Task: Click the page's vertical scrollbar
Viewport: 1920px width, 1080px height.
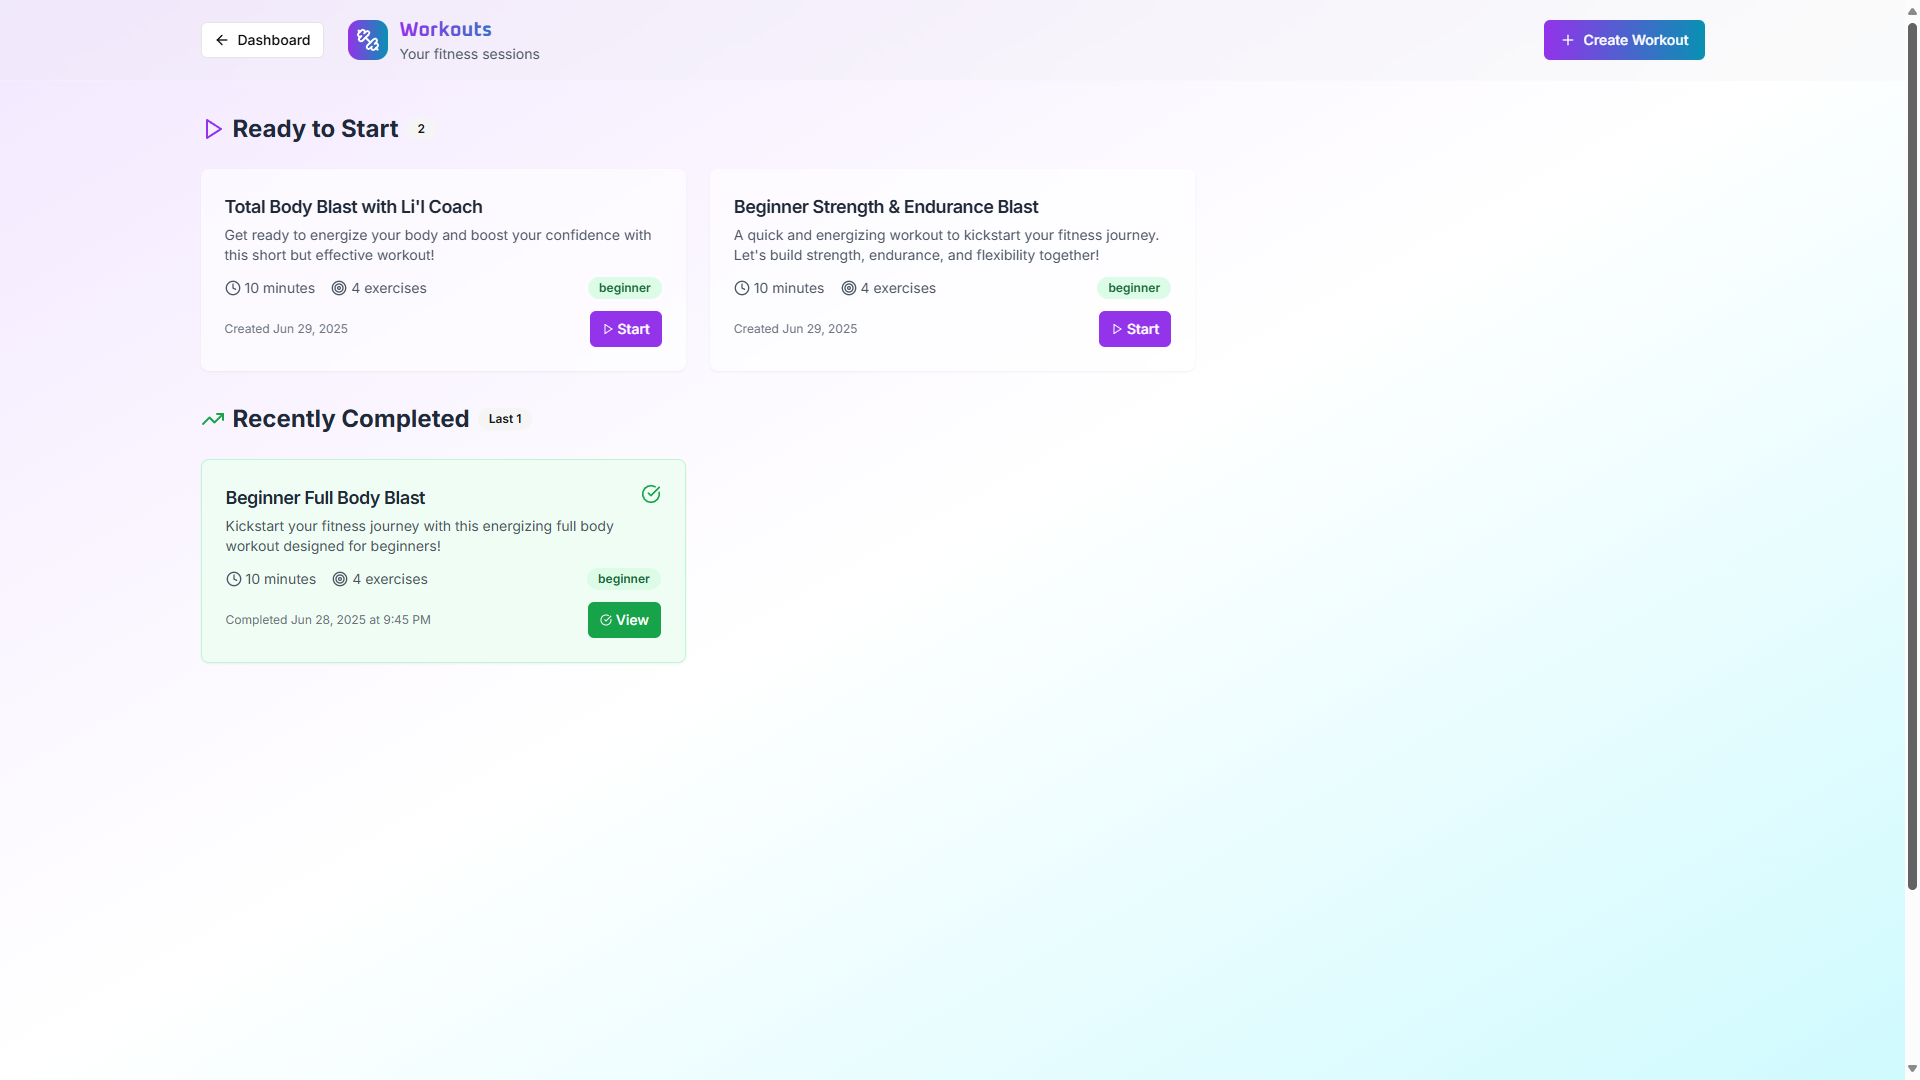Action: (1912, 450)
